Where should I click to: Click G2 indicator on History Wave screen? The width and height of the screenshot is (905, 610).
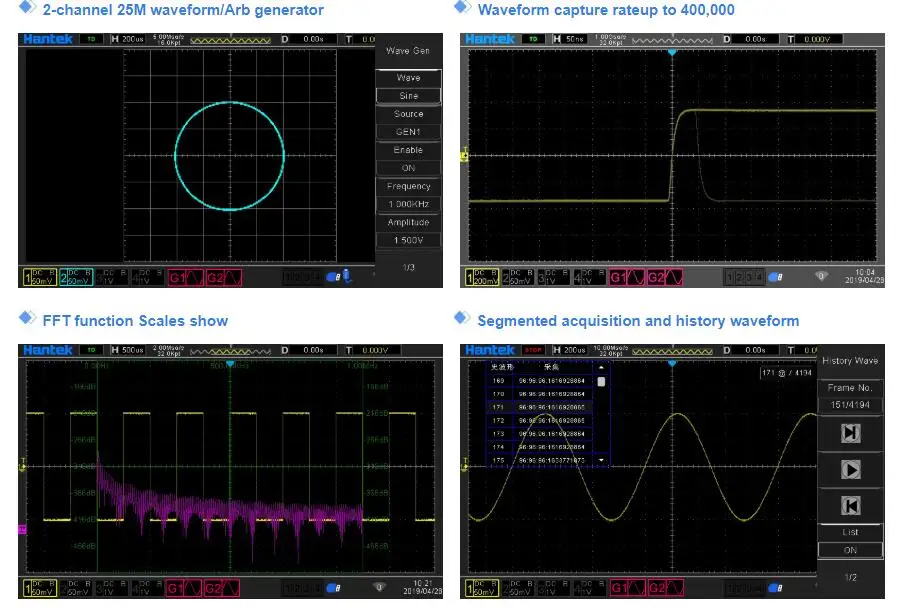664,589
